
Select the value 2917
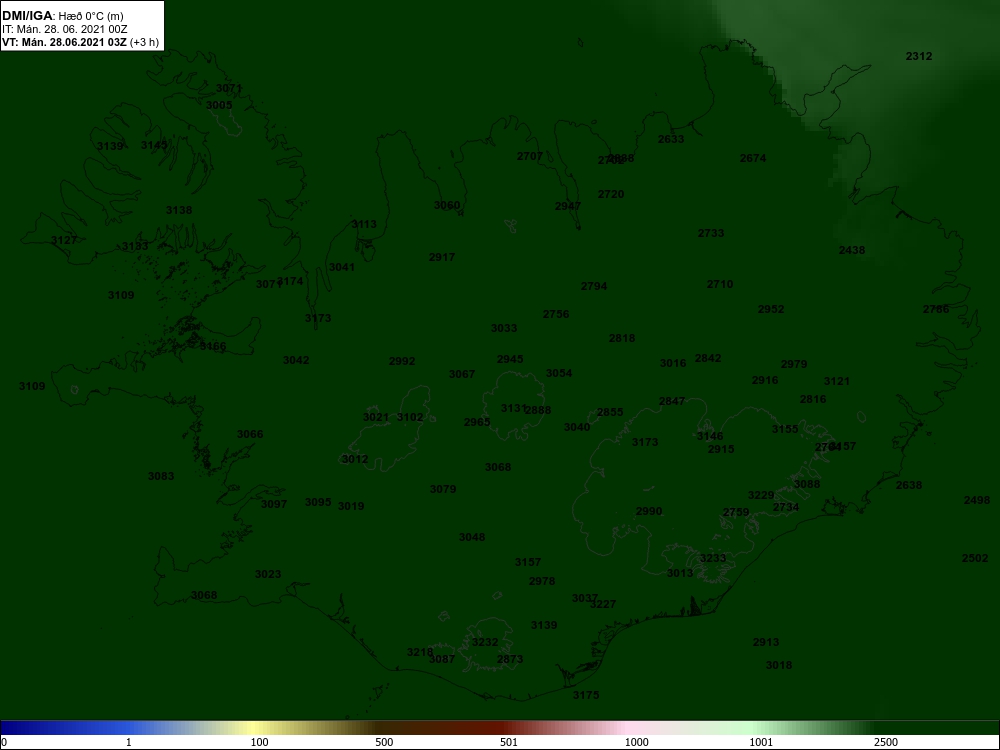pyautogui.click(x=442, y=257)
